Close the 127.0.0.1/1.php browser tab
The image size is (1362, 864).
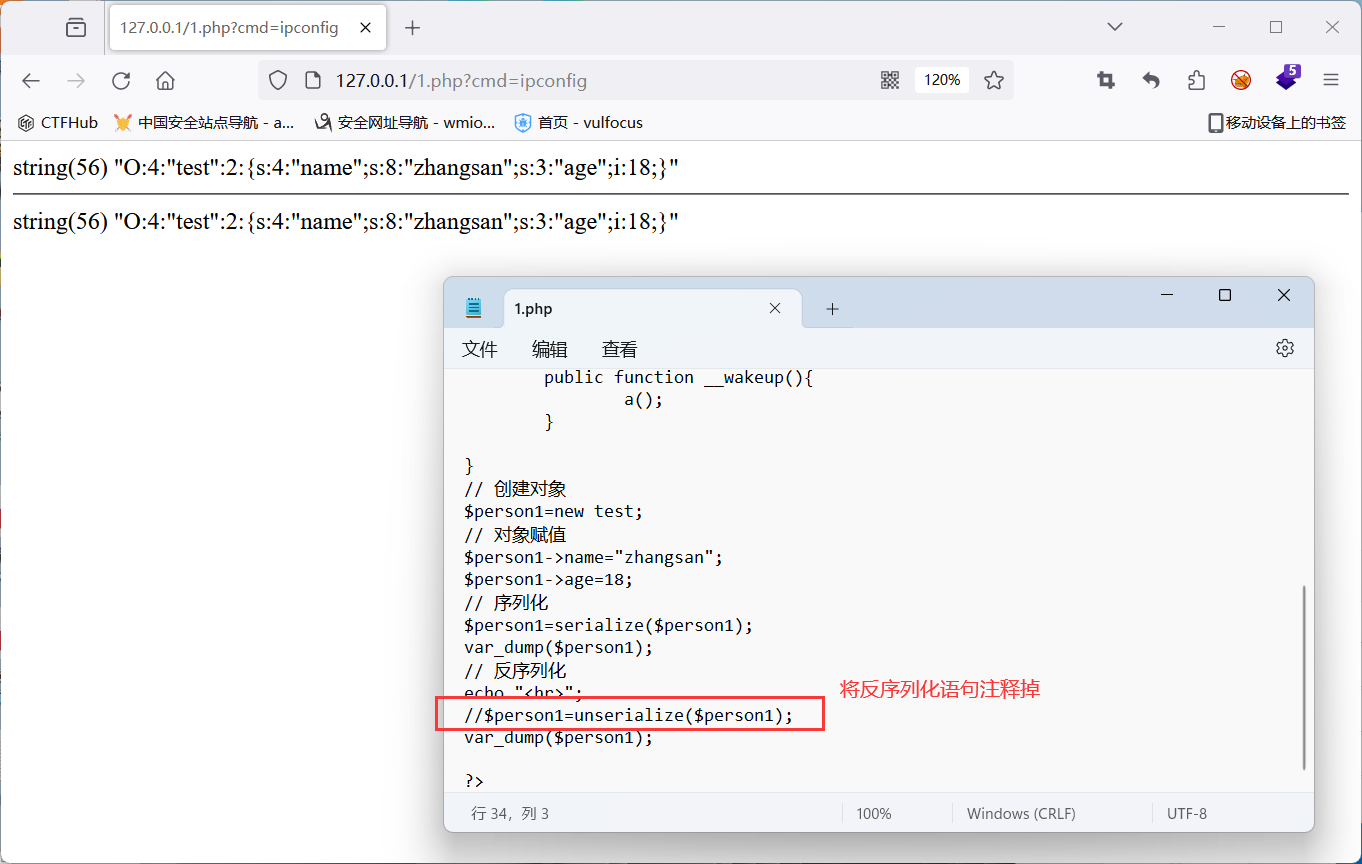click(365, 28)
